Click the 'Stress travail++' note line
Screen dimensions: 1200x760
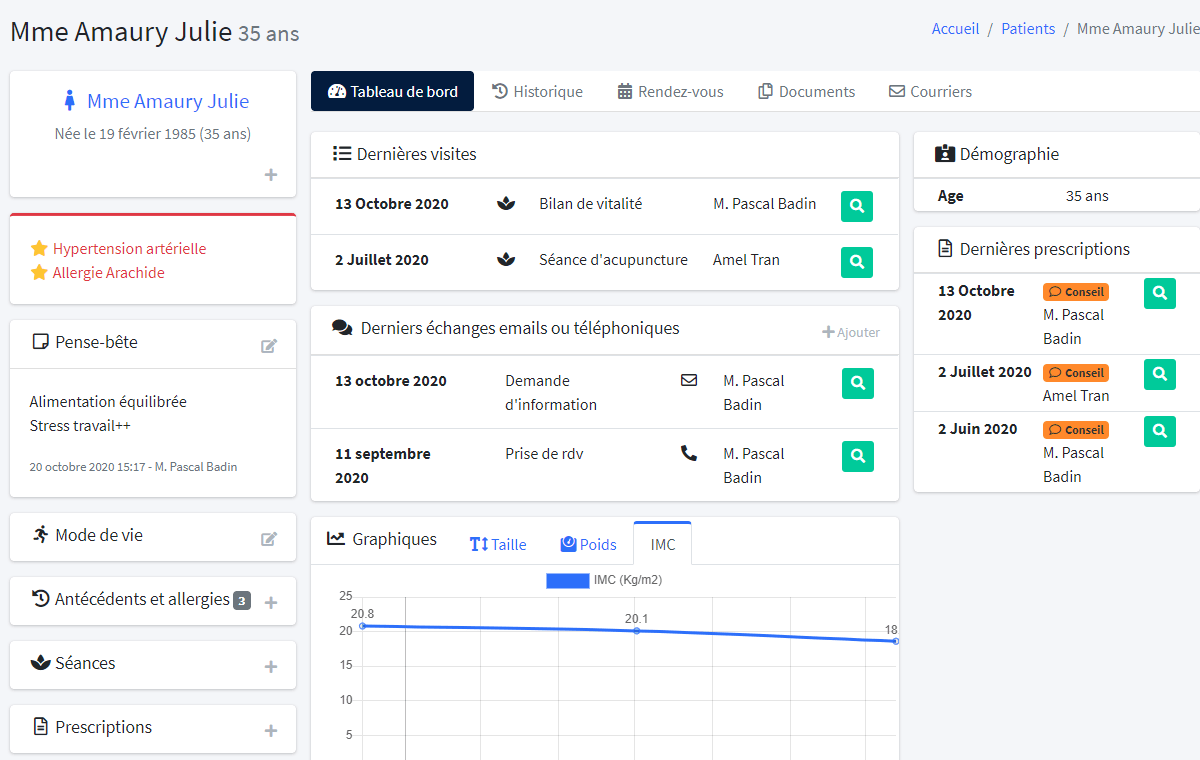tap(80, 426)
